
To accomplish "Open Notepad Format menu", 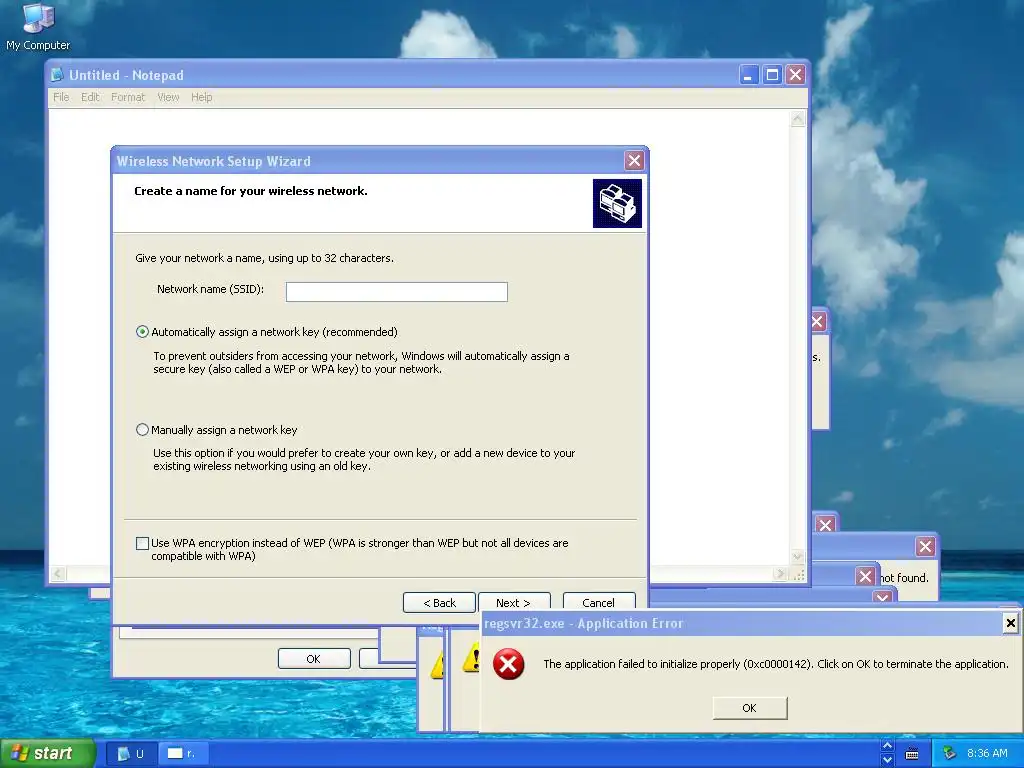I will 128,97.
